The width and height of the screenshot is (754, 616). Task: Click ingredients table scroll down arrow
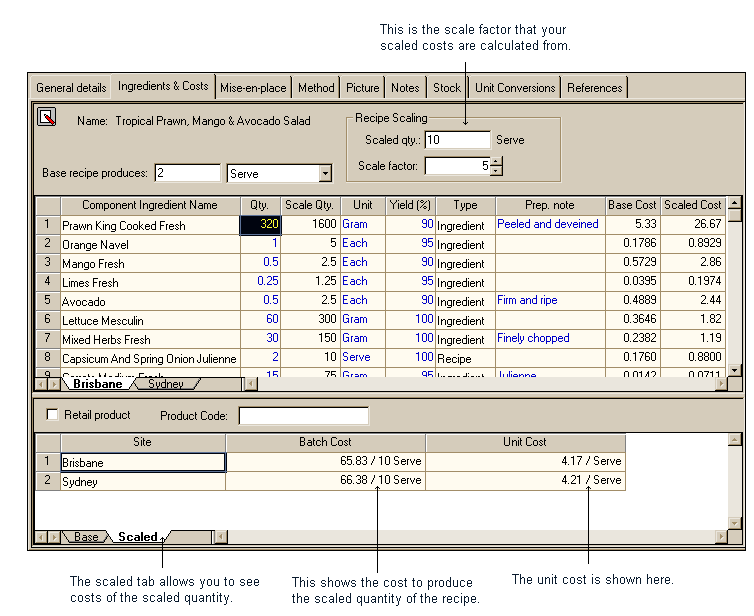coord(734,370)
